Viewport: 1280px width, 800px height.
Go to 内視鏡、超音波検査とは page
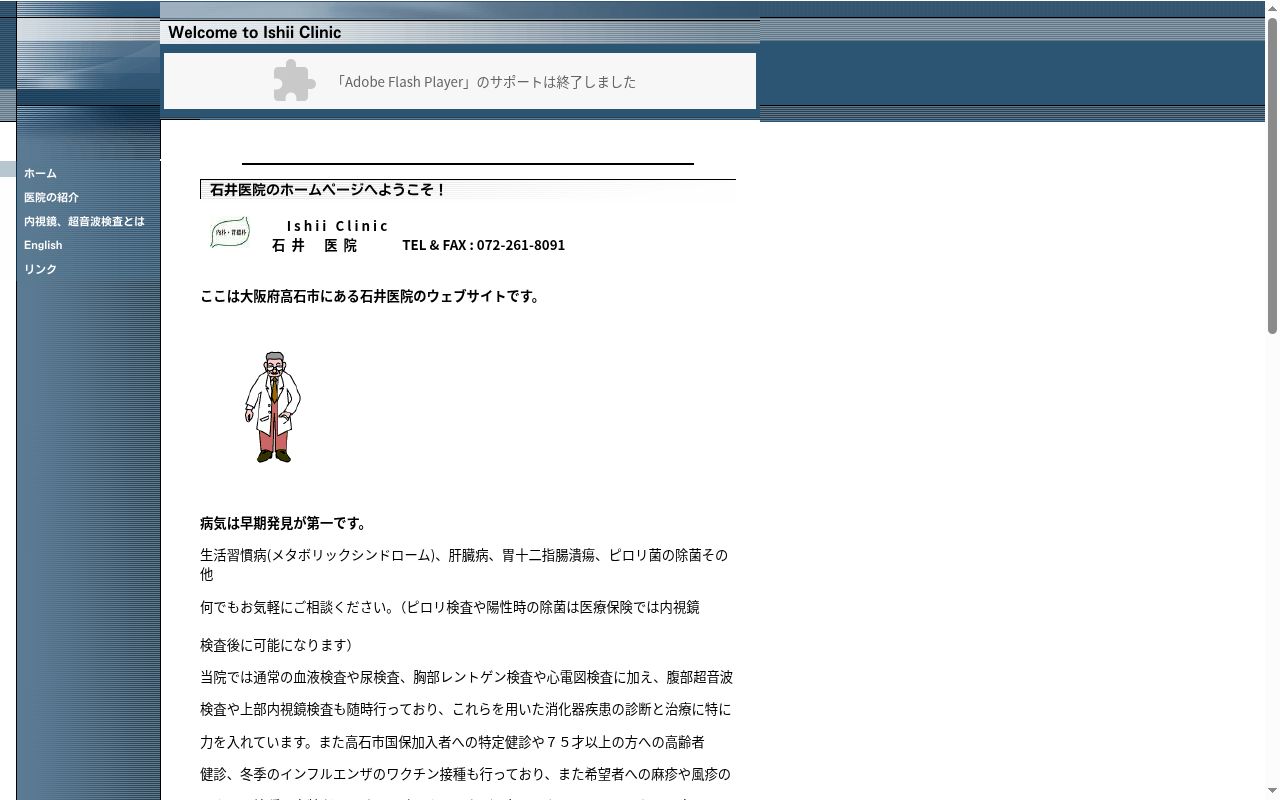click(x=84, y=221)
